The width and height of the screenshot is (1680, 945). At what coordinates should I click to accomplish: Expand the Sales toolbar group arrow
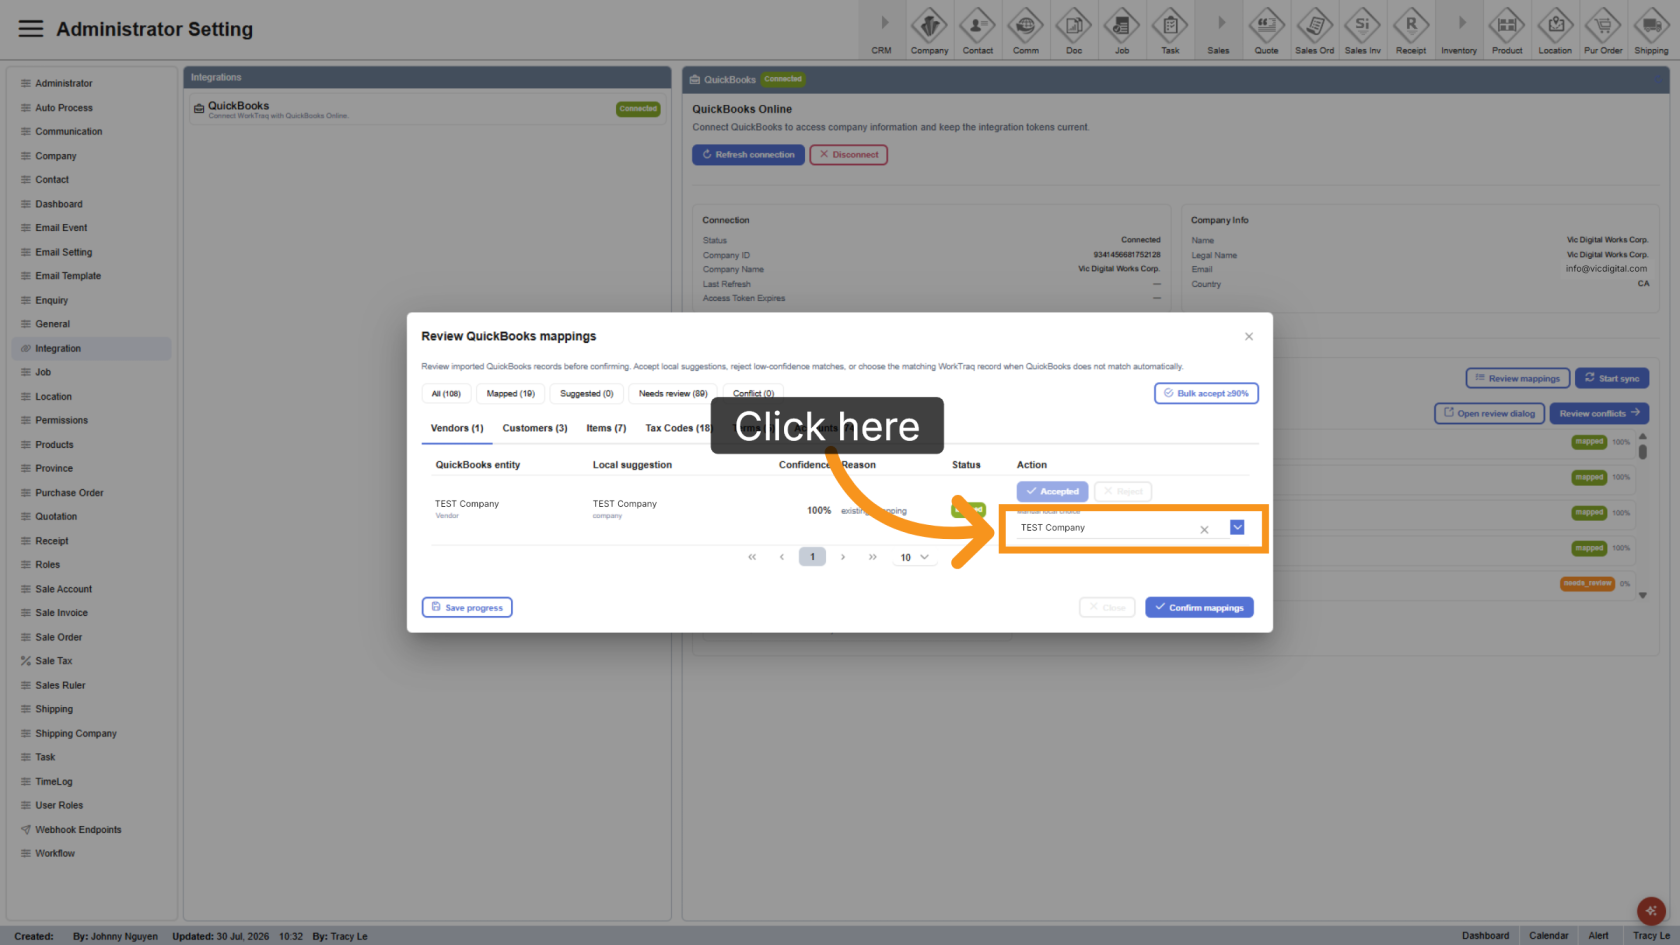[1221, 23]
